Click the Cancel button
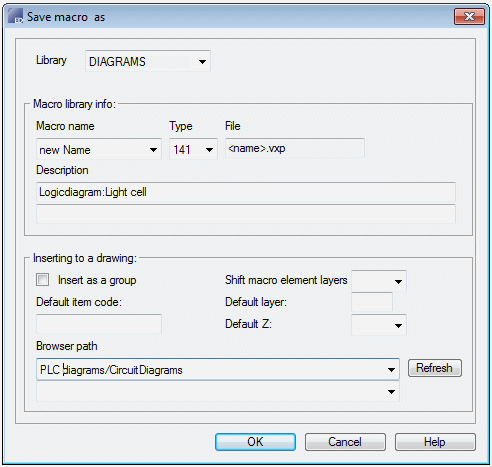The width and height of the screenshot is (492, 467). coord(345,442)
